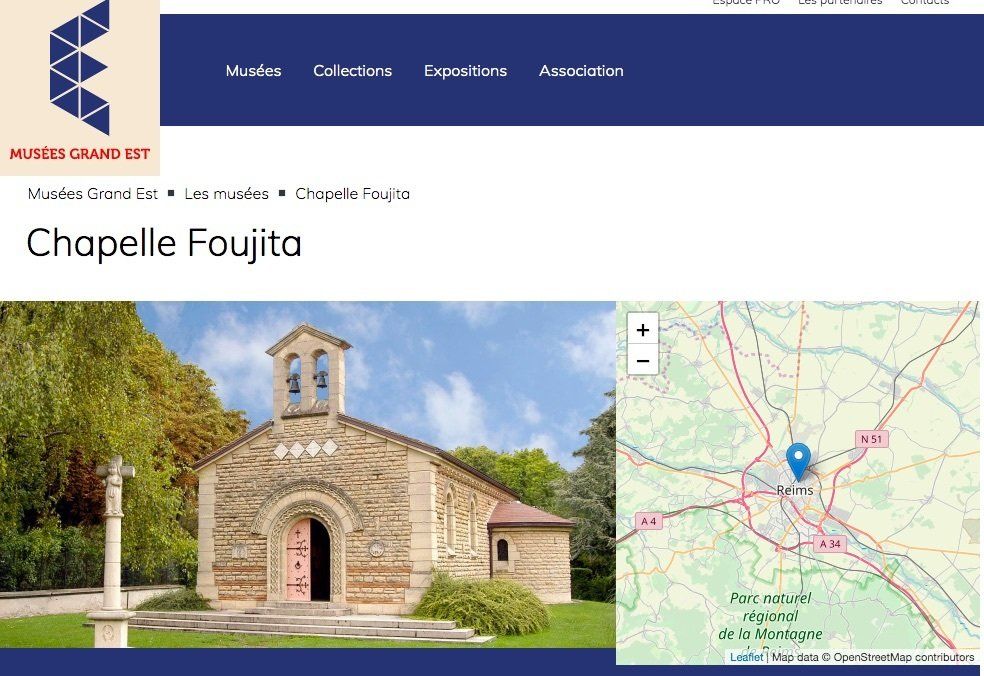Select the blue Reims map marker
984x676 pixels.
pos(798,462)
